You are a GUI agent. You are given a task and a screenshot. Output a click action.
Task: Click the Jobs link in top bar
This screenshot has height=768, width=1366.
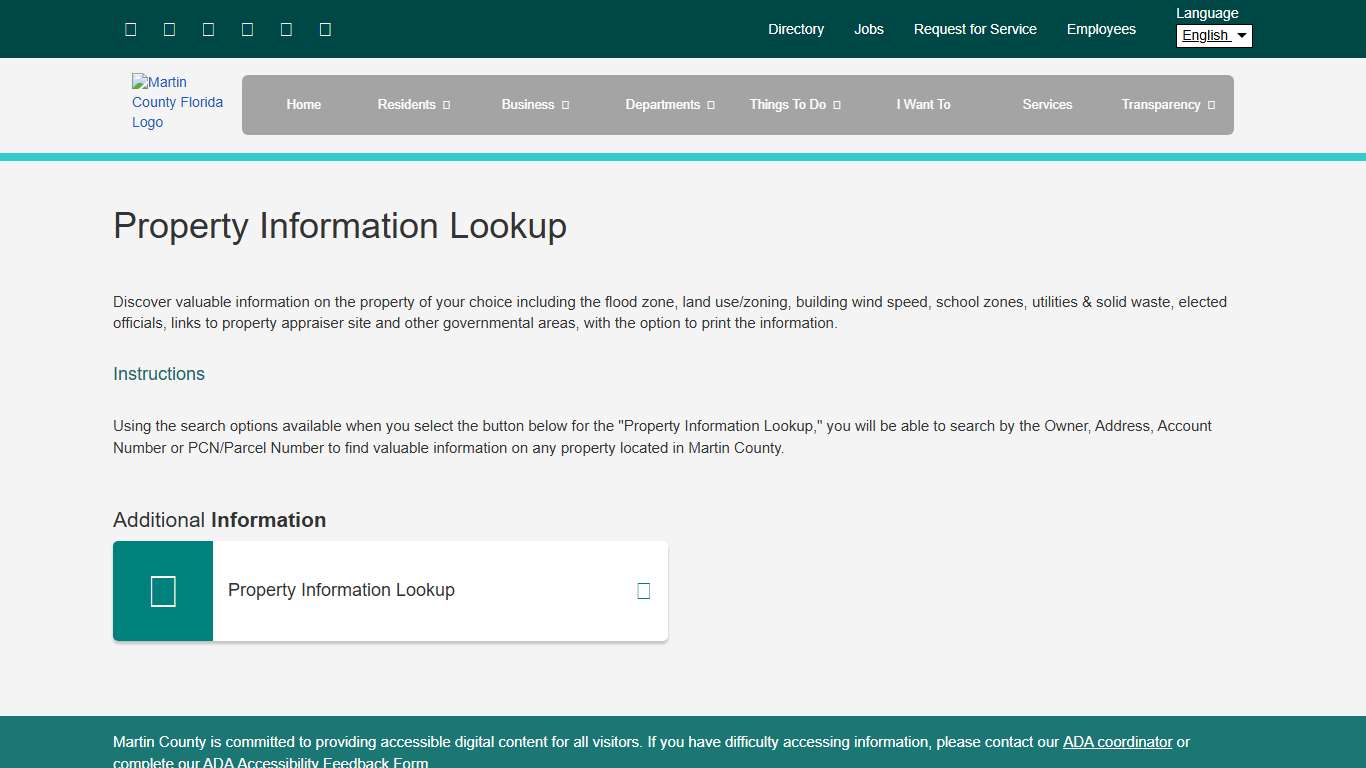pos(868,29)
